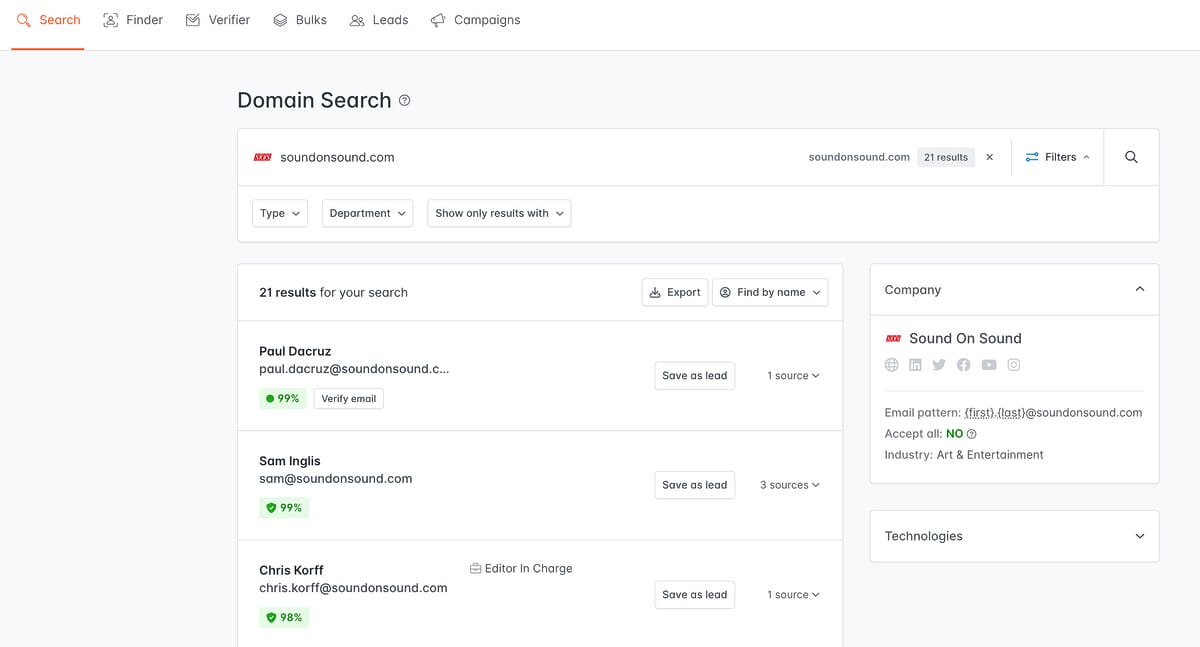Open the company website globe icon
The height and width of the screenshot is (647, 1200).
click(x=892, y=365)
